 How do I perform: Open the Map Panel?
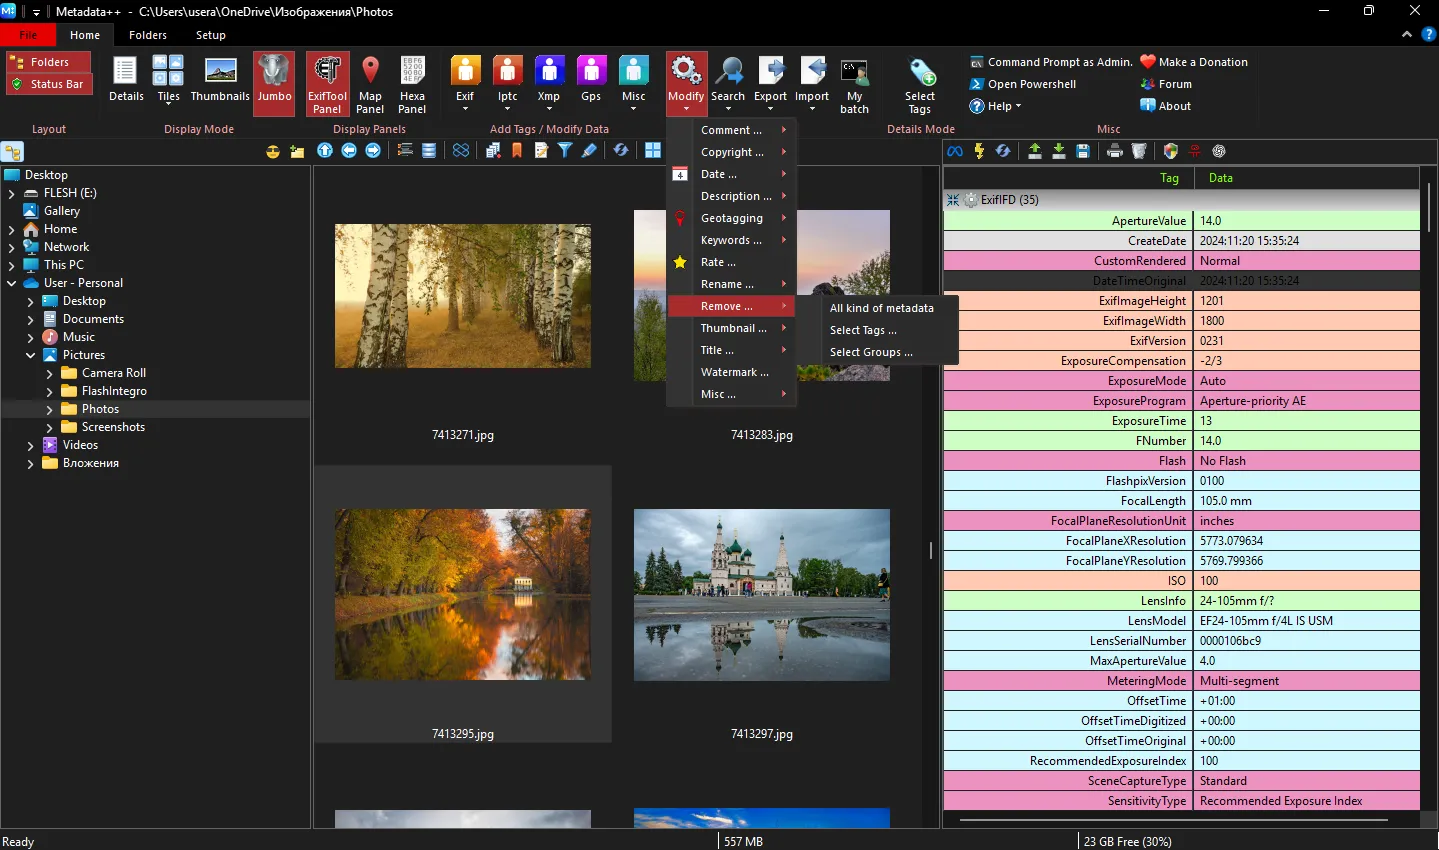click(x=370, y=84)
